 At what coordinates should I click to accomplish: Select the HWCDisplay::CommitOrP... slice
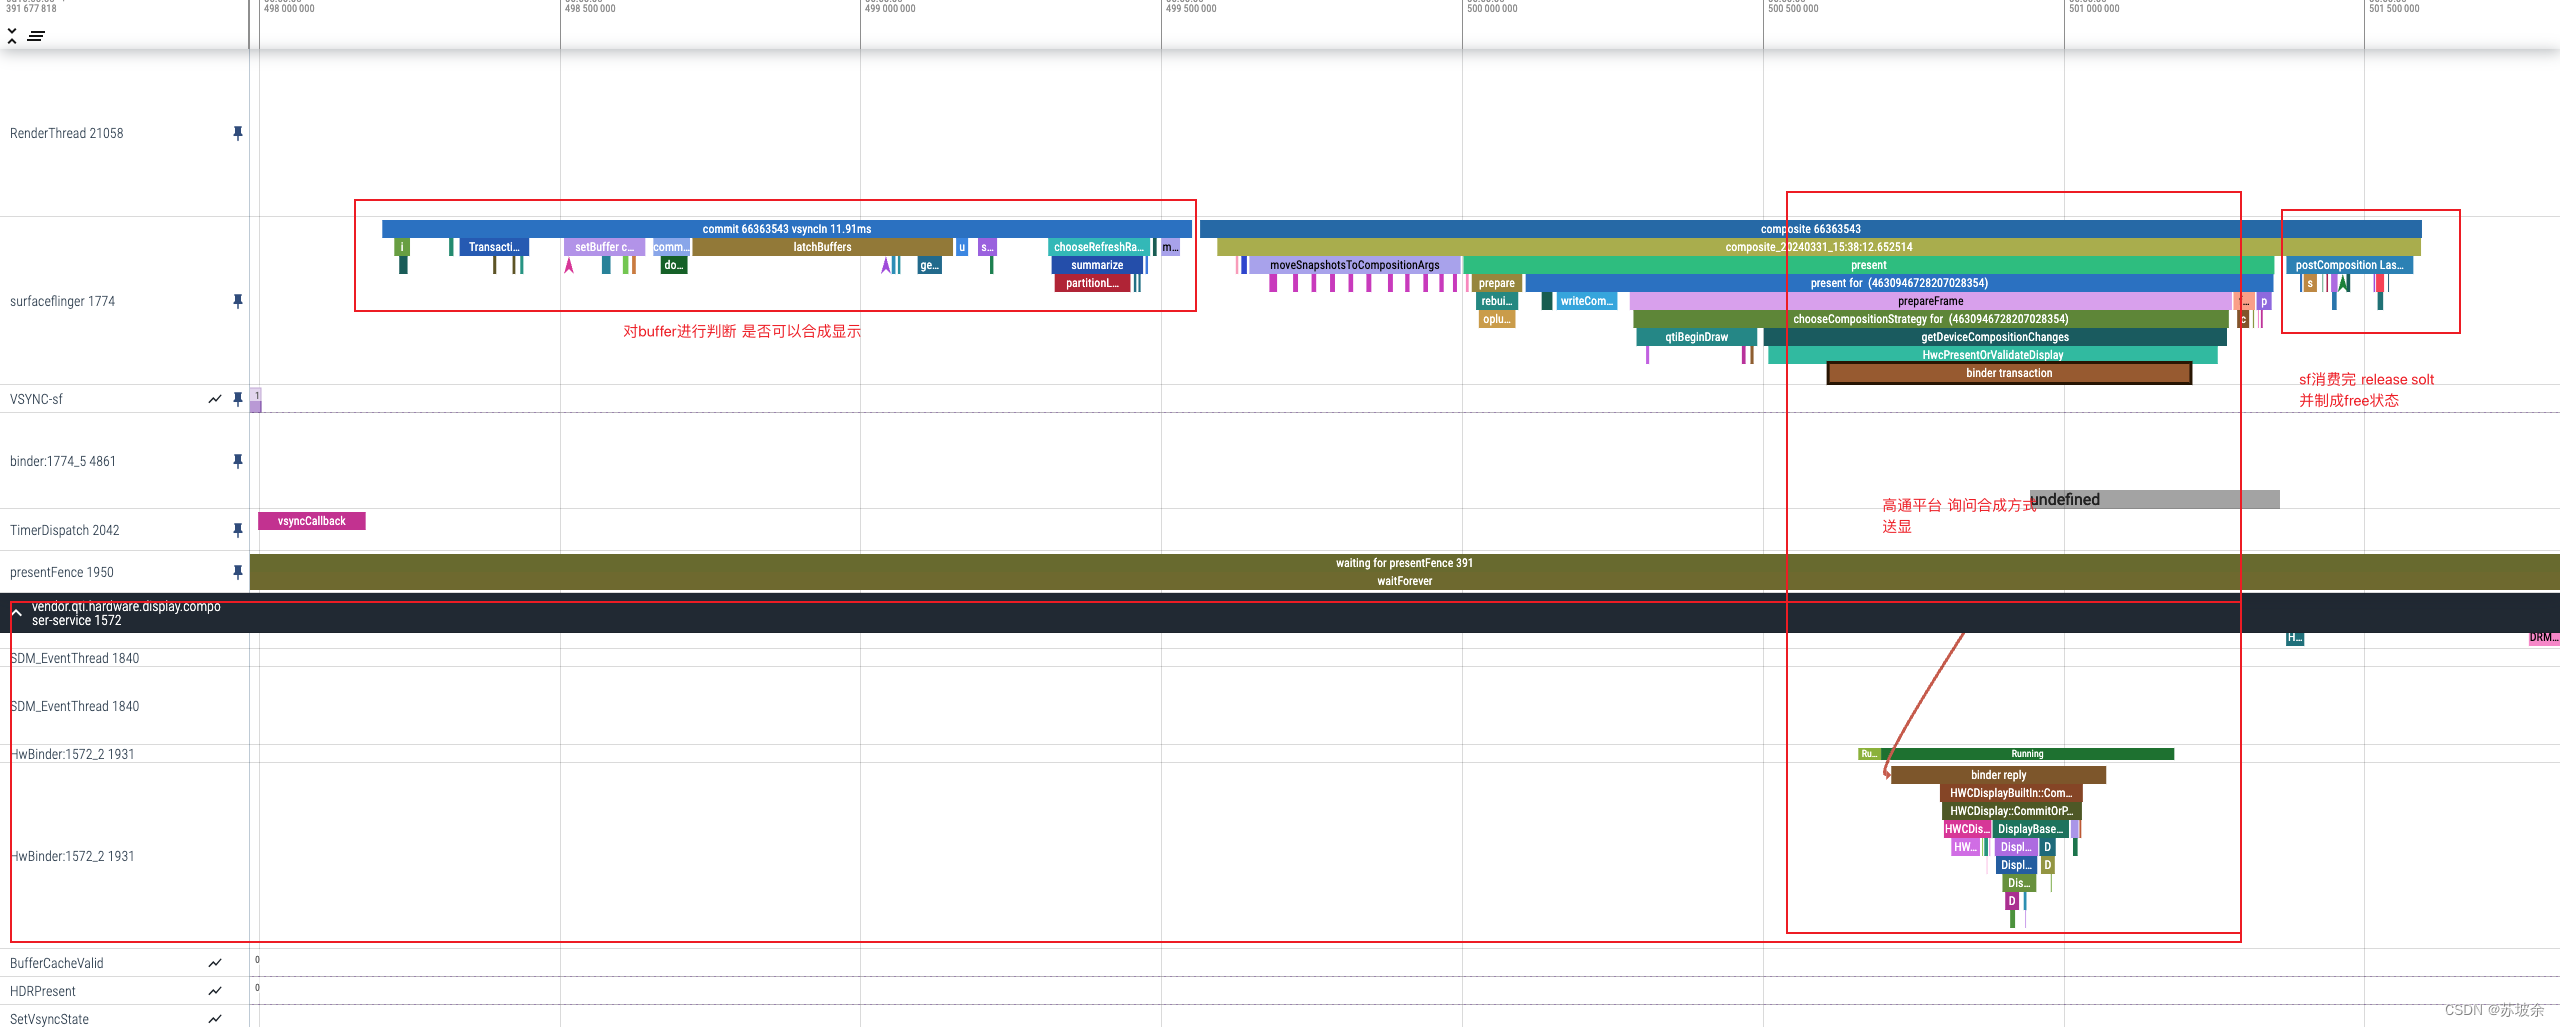point(2011,811)
